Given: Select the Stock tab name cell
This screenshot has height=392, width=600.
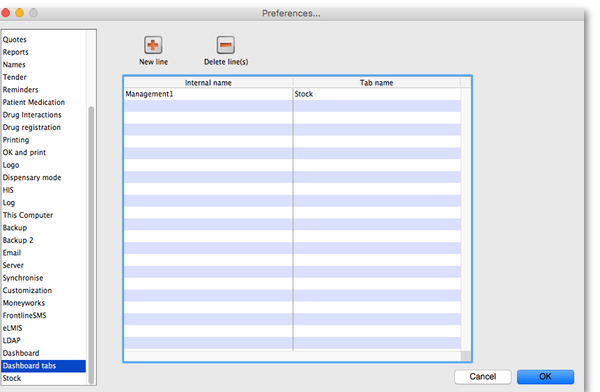Looking at the screenshot, I should click(x=377, y=94).
